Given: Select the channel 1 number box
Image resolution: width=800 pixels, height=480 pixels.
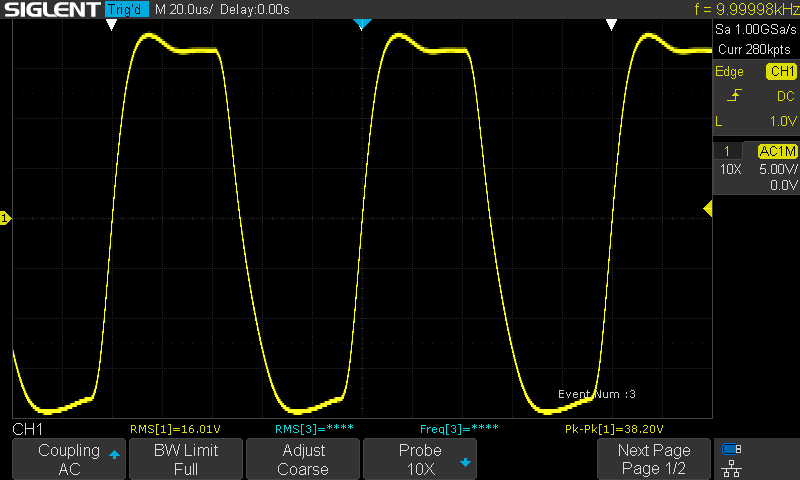Looking at the screenshot, I should (727, 151).
